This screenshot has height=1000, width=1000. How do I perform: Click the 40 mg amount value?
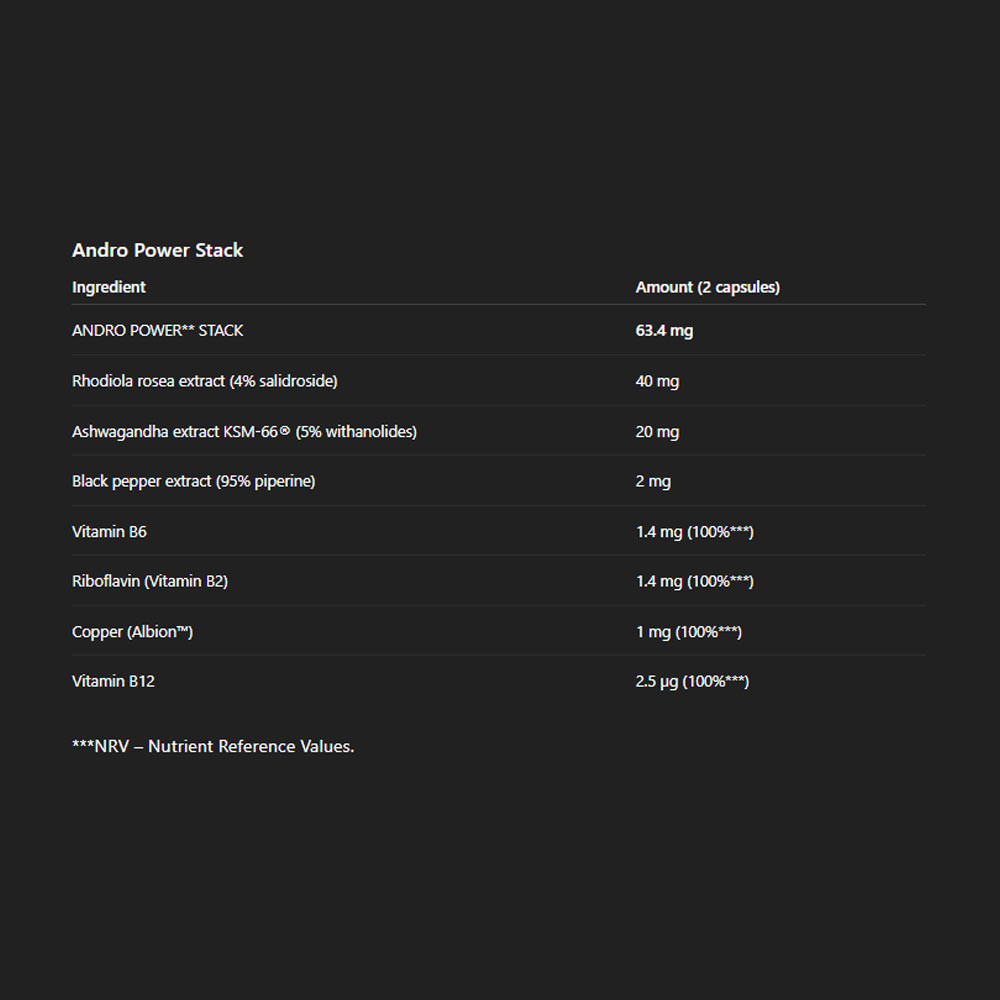pyautogui.click(x=657, y=381)
